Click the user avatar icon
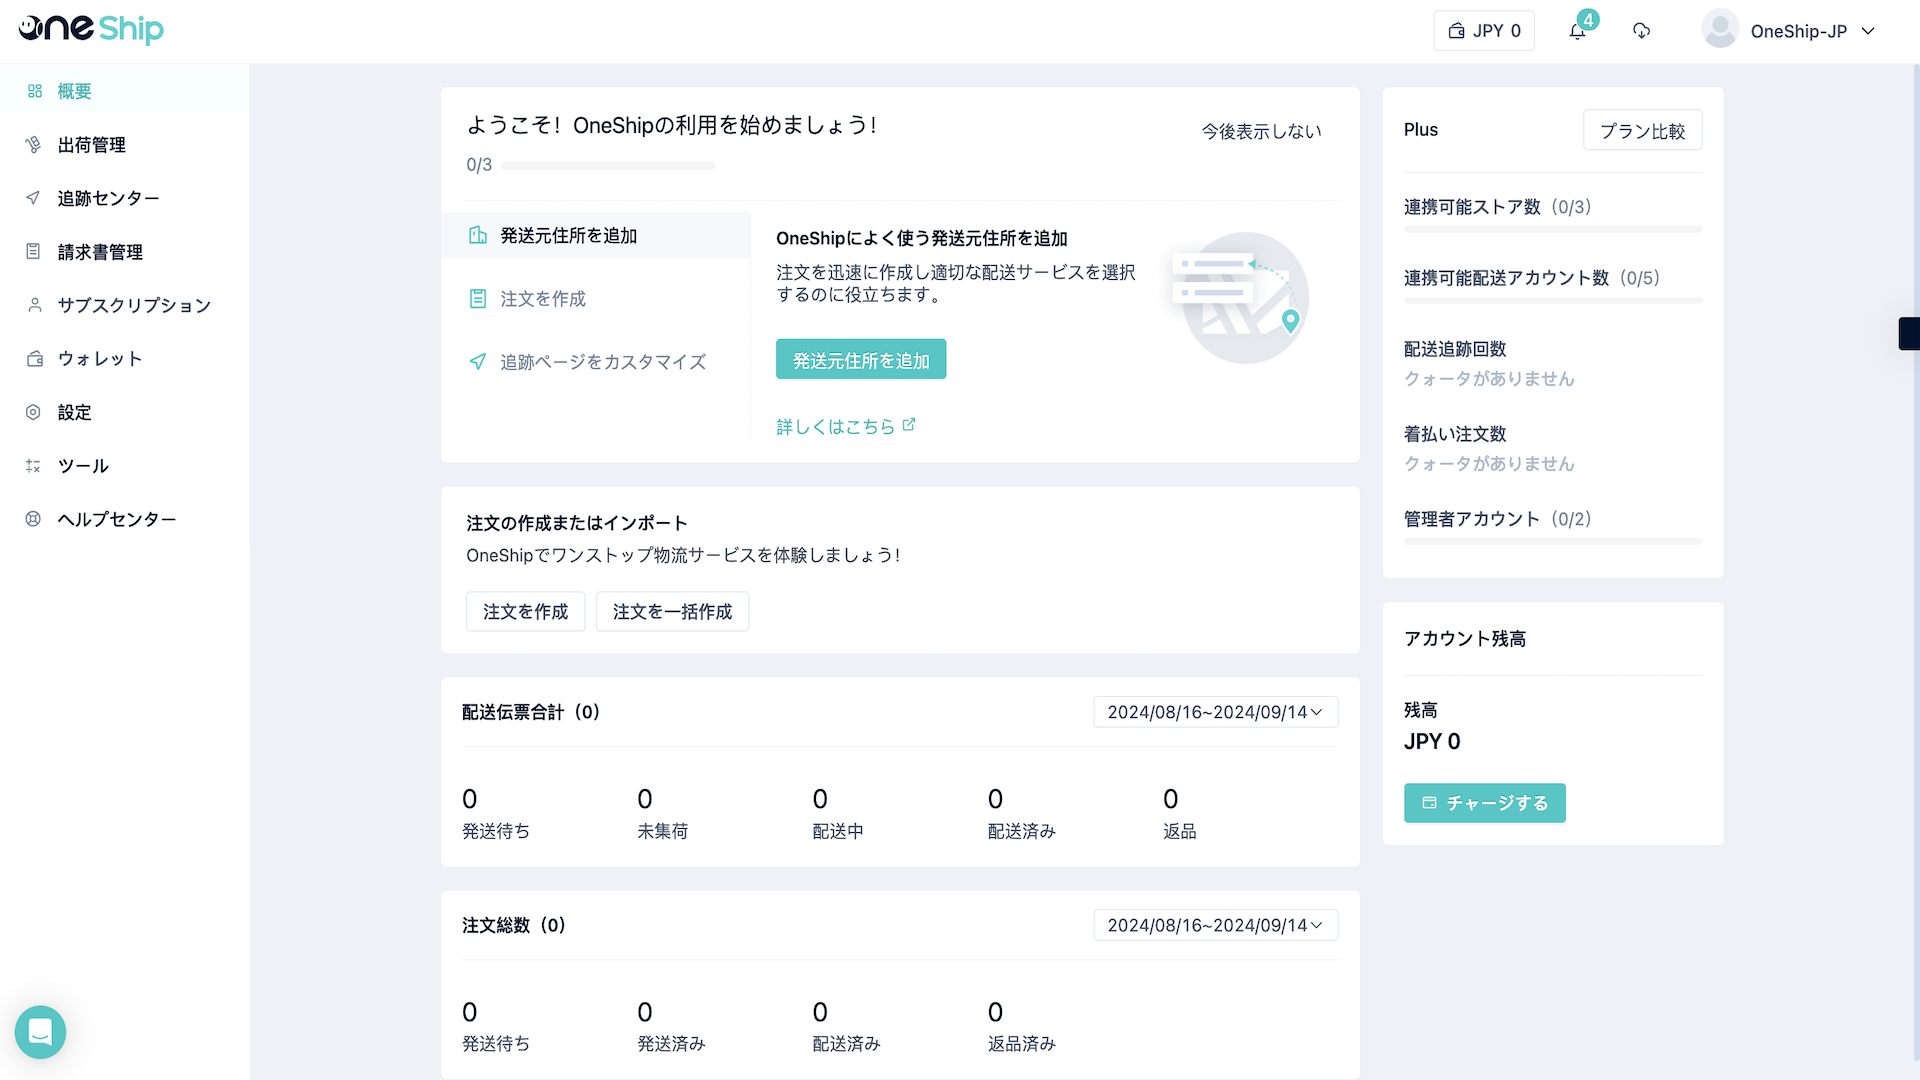Image resolution: width=1920 pixels, height=1080 pixels. click(1719, 30)
